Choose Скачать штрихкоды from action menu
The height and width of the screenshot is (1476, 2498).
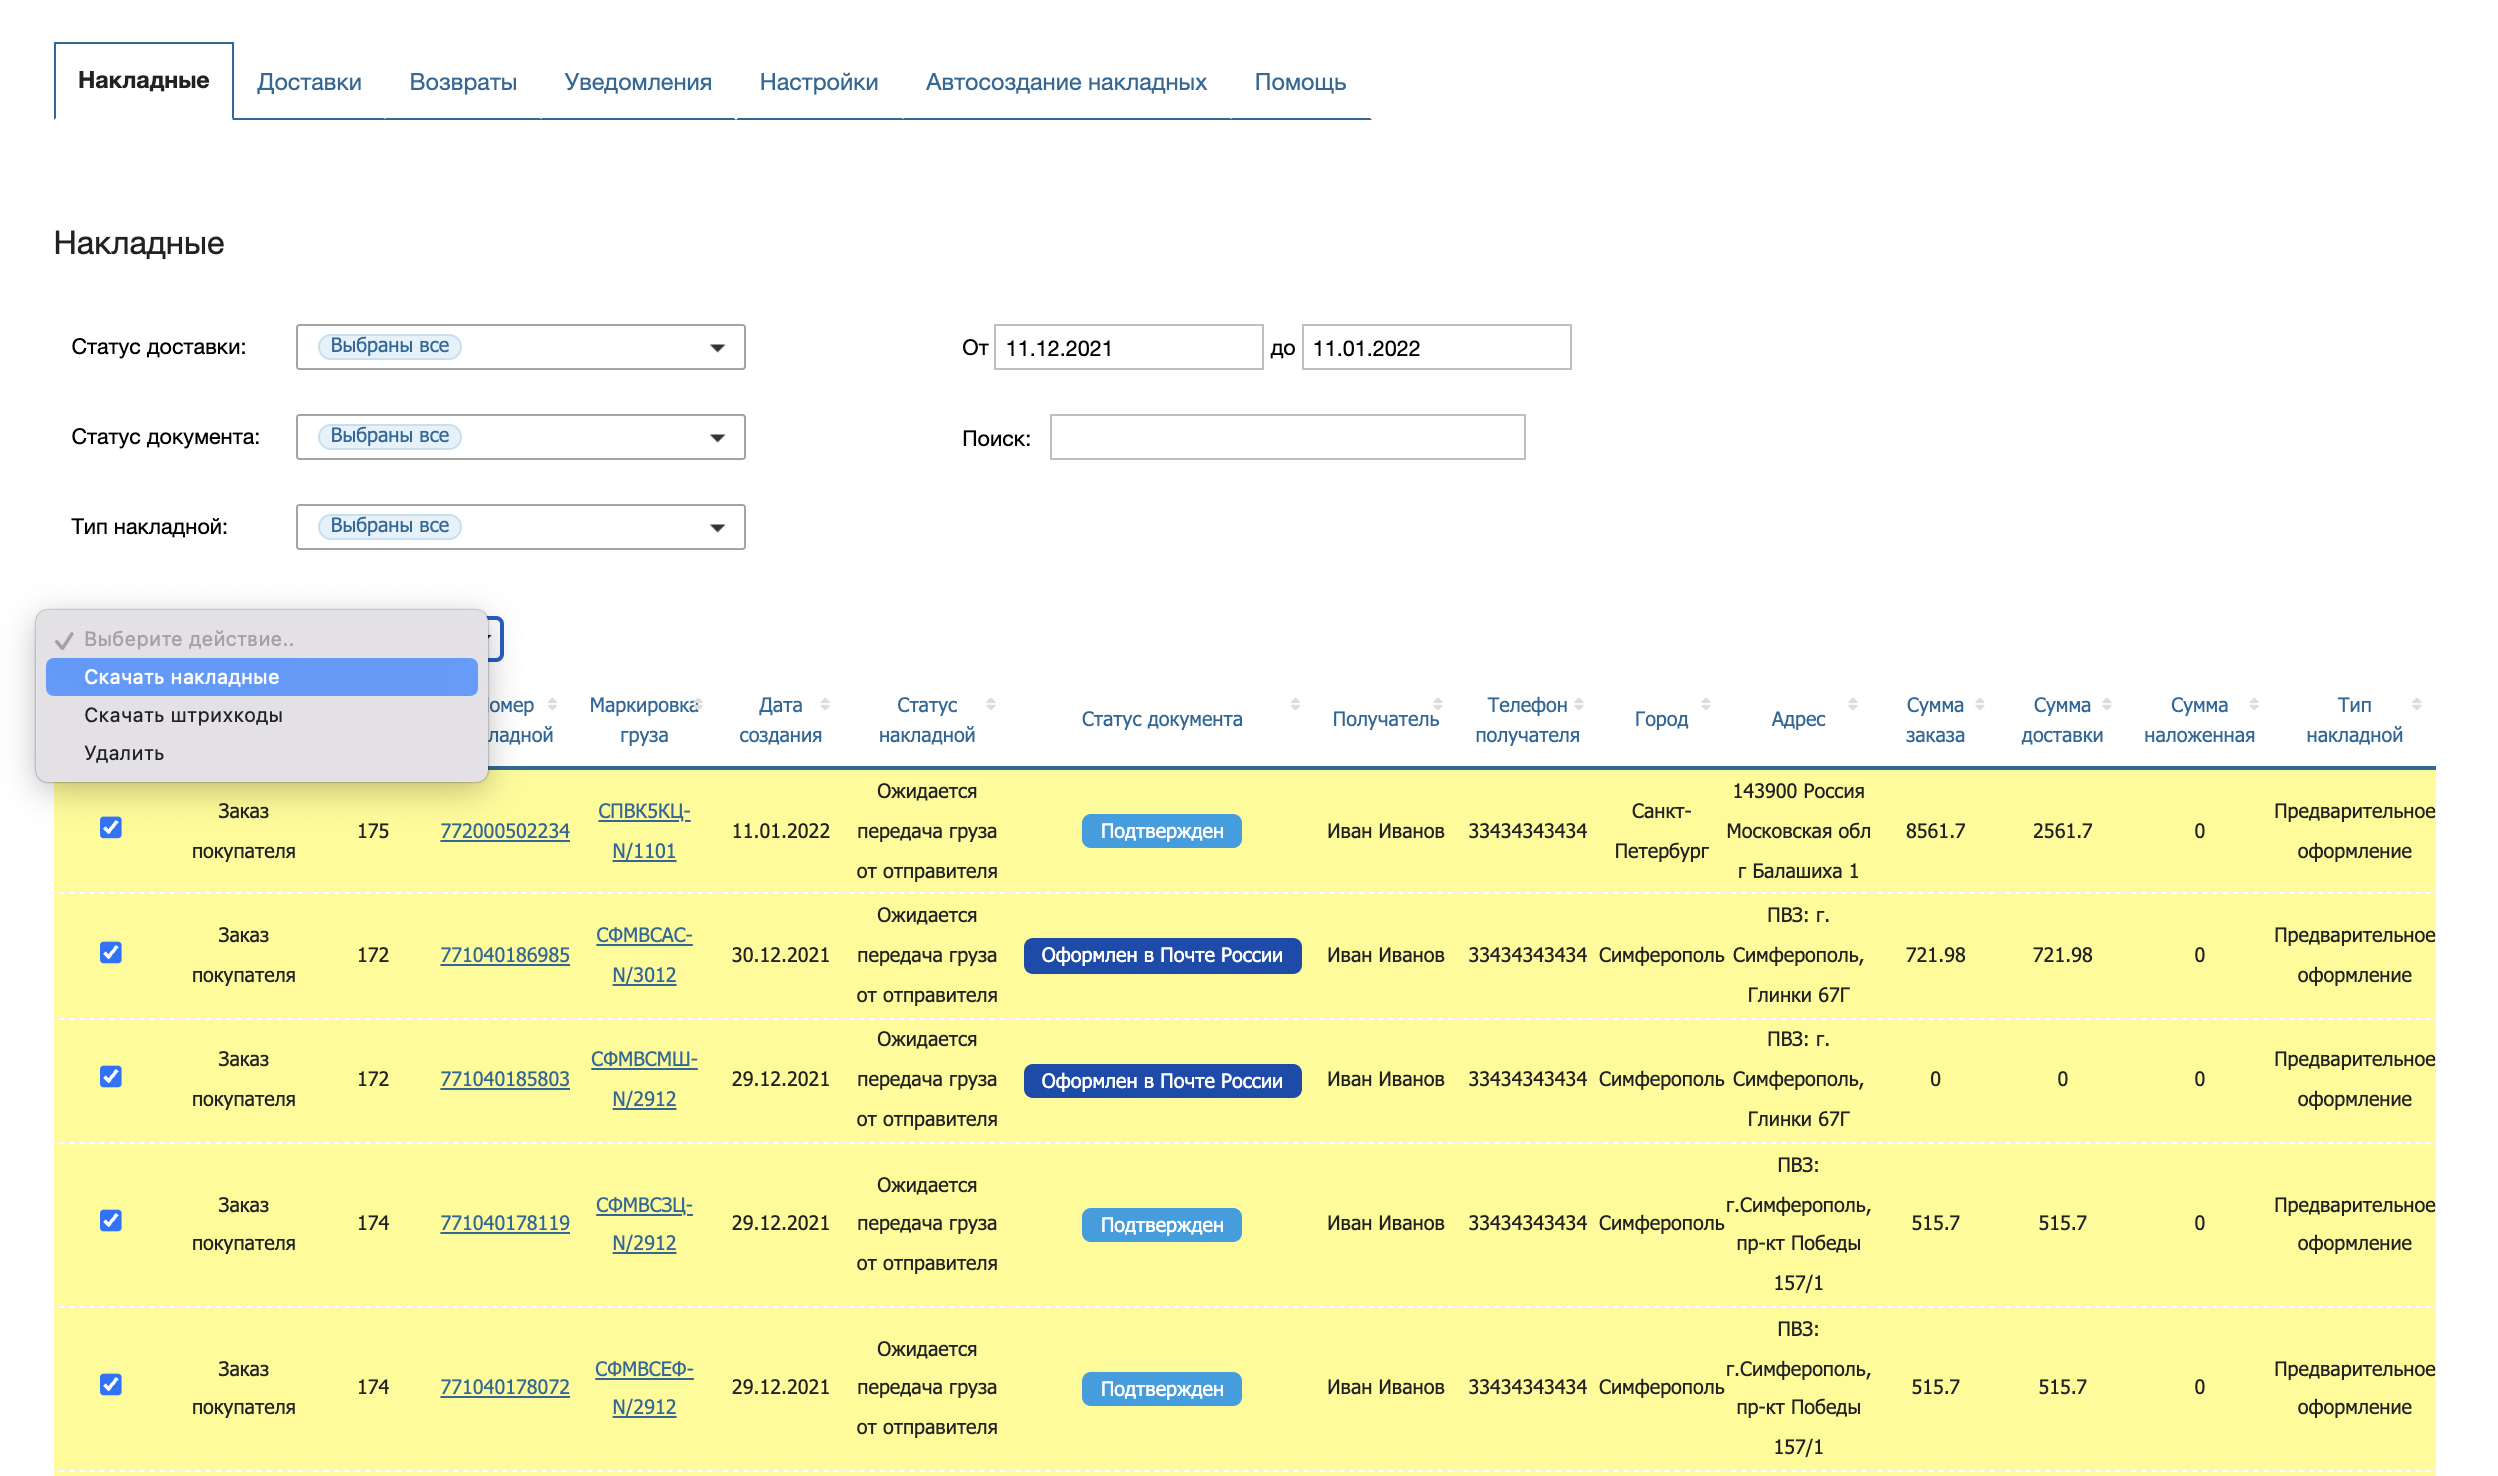tap(183, 715)
